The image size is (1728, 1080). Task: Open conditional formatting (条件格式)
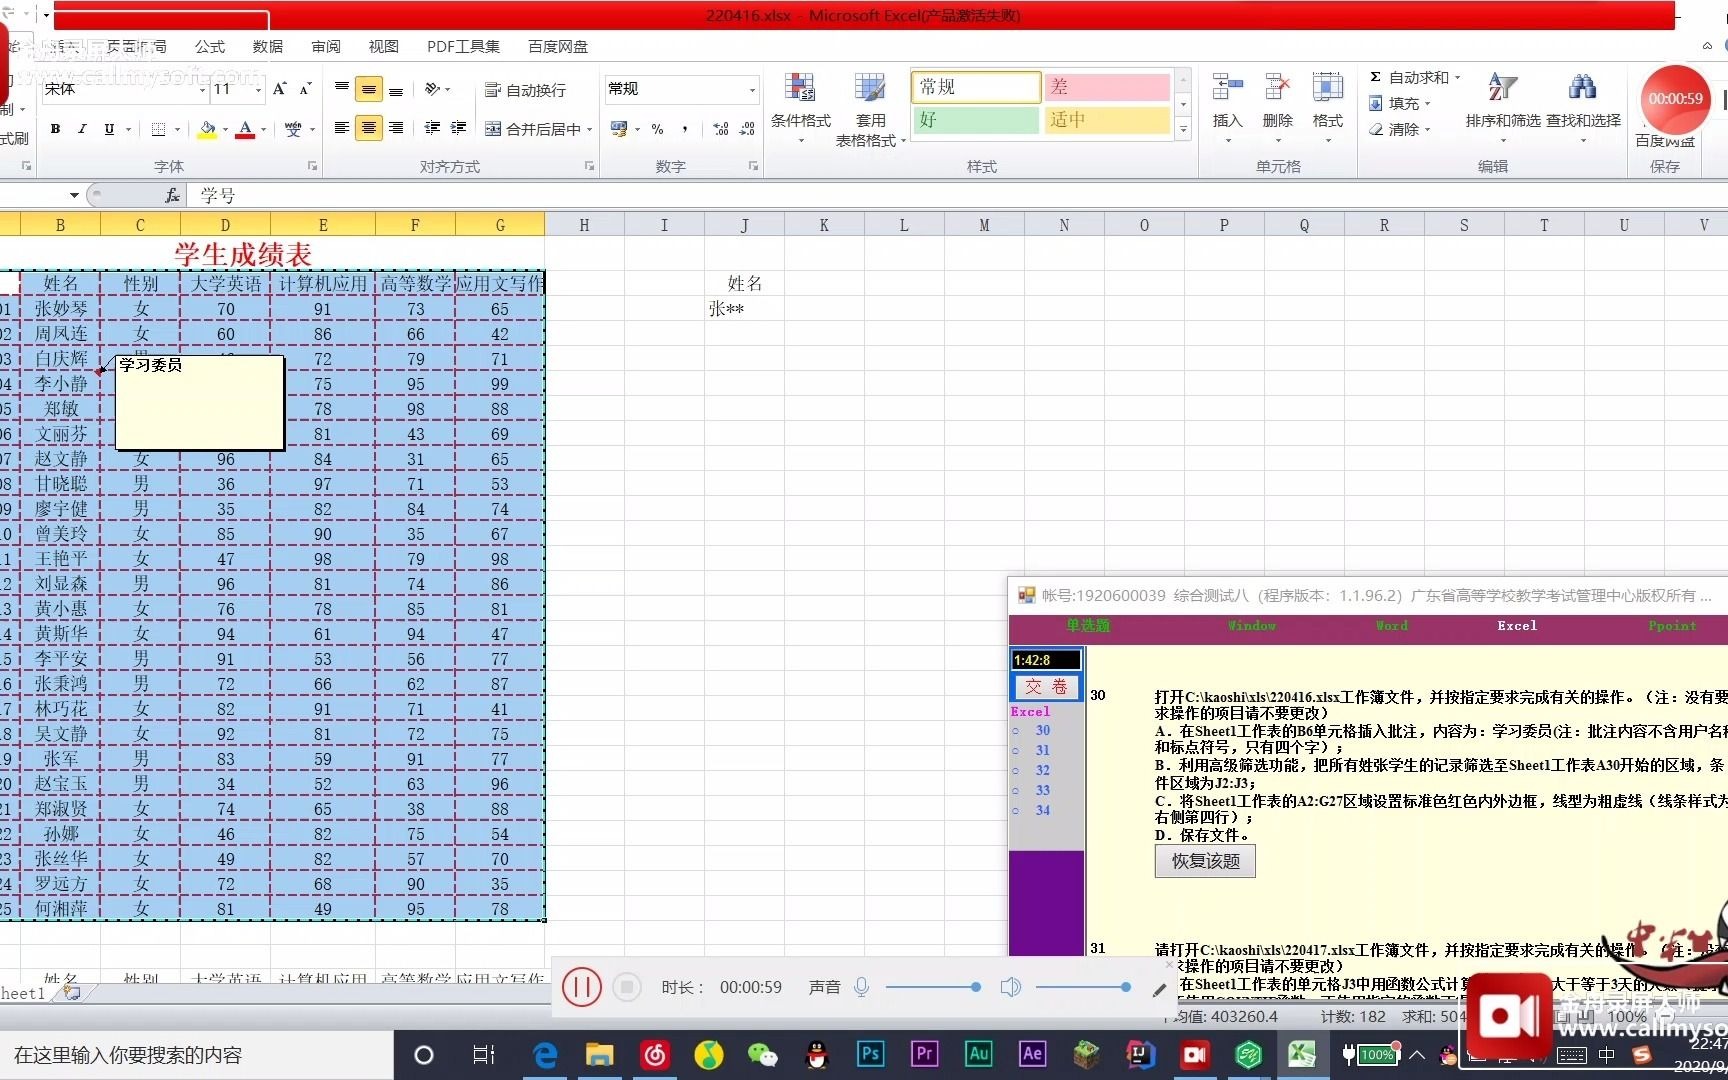coord(801,108)
